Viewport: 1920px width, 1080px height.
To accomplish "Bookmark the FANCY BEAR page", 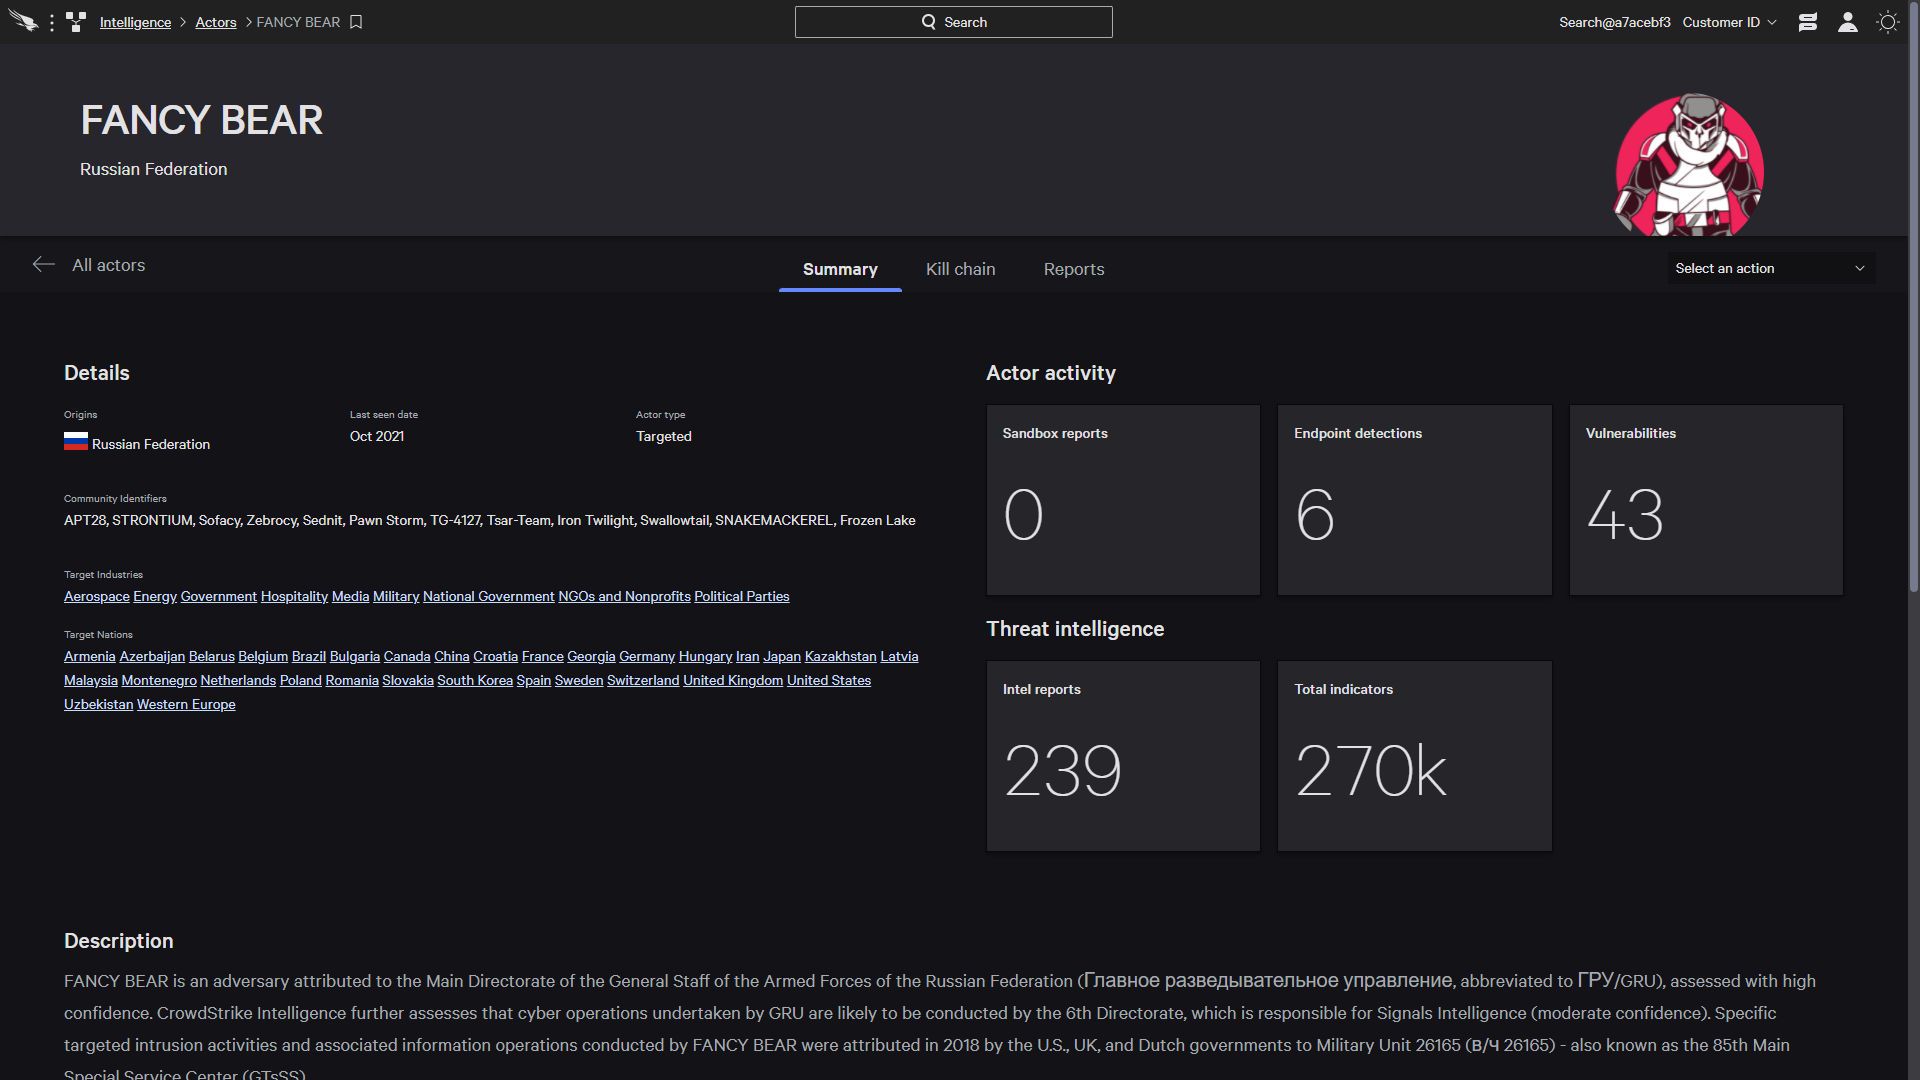I will [356, 22].
